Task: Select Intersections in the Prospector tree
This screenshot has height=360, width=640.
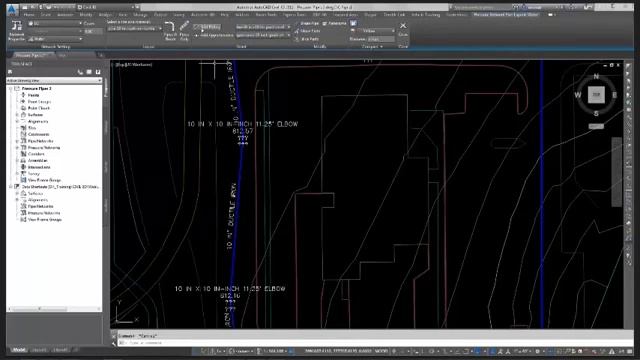Action: coord(39,167)
